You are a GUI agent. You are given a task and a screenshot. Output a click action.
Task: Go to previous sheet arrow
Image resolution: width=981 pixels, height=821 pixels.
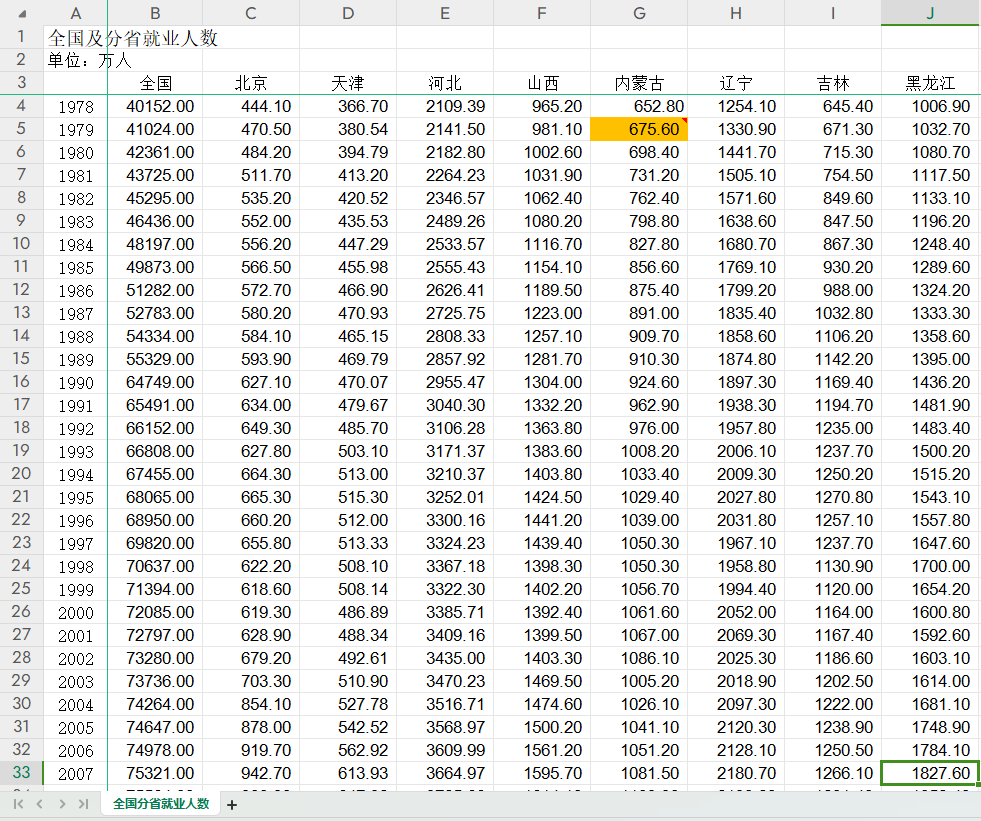coord(39,804)
